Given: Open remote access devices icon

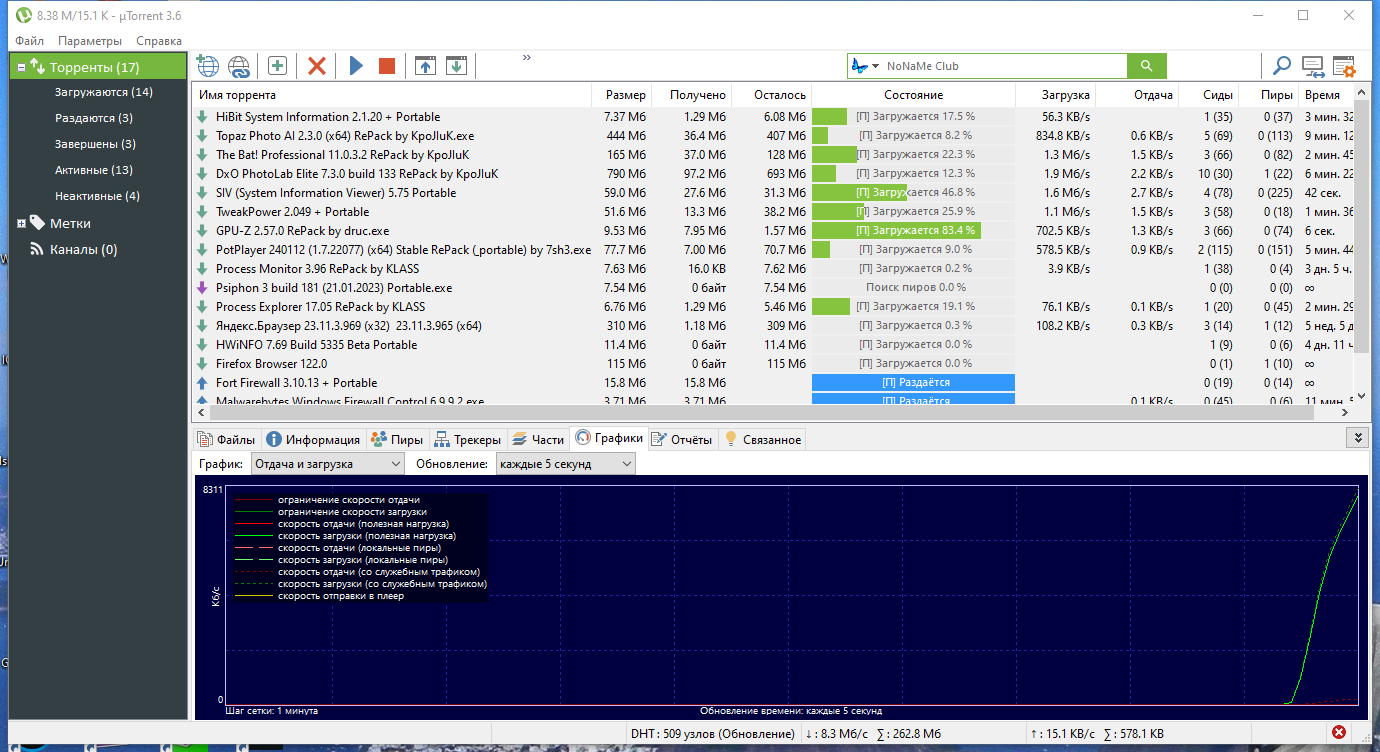Looking at the screenshot, I should (1312, 67).
